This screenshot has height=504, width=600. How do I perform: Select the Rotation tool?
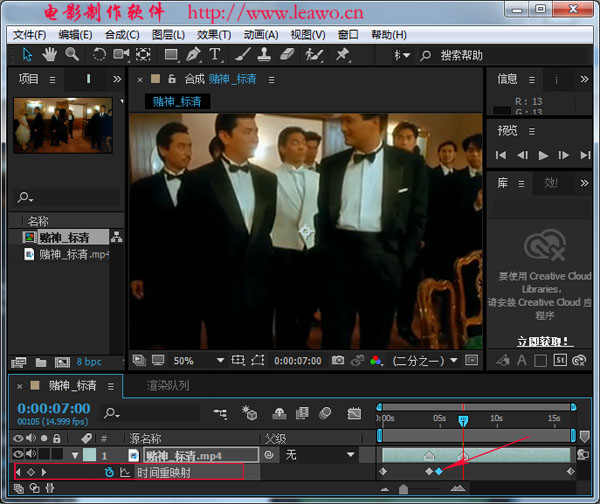(x=99, y=54)
